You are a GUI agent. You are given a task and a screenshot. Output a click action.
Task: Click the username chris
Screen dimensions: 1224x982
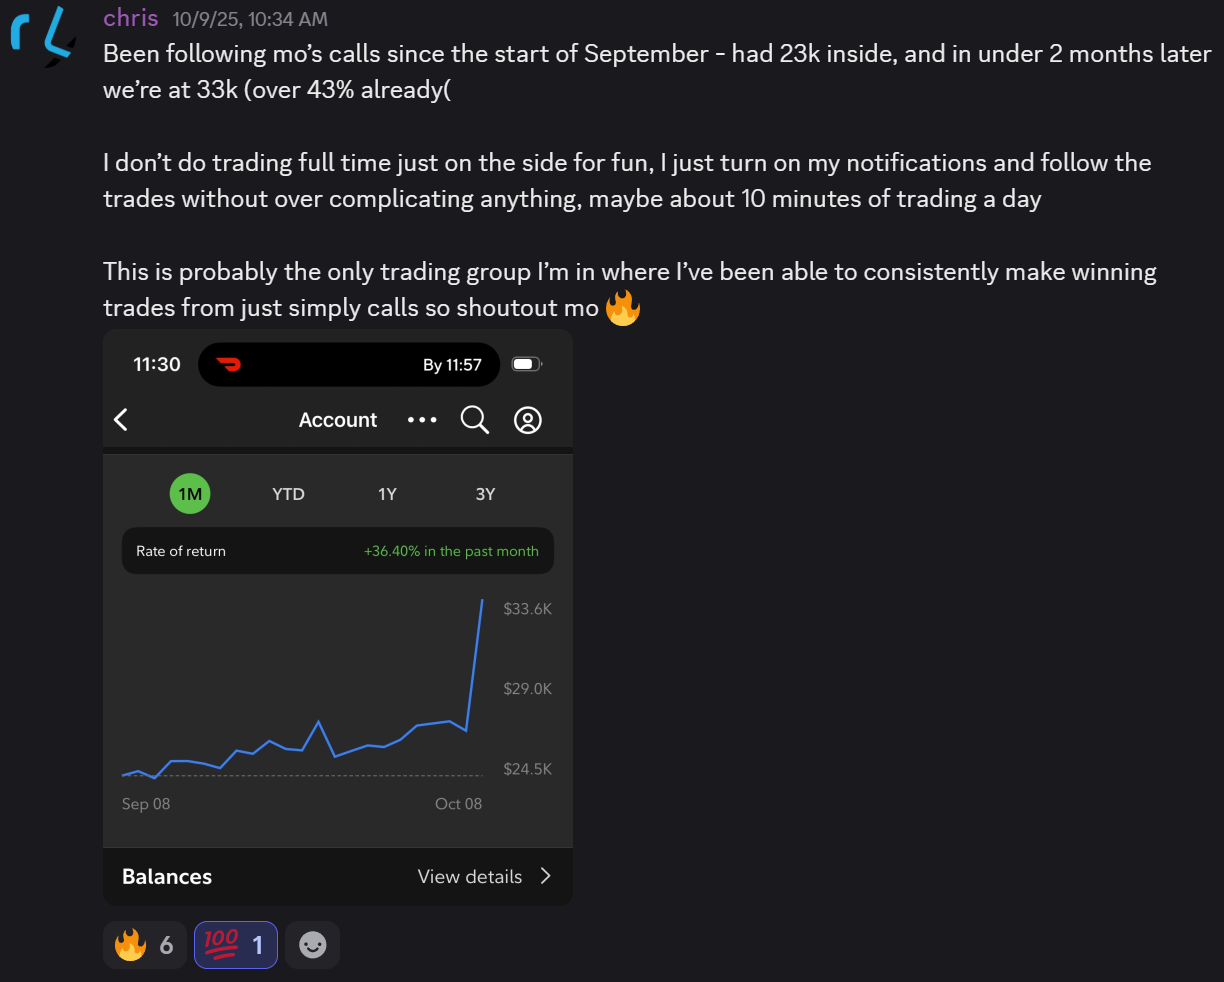point(130,18)
